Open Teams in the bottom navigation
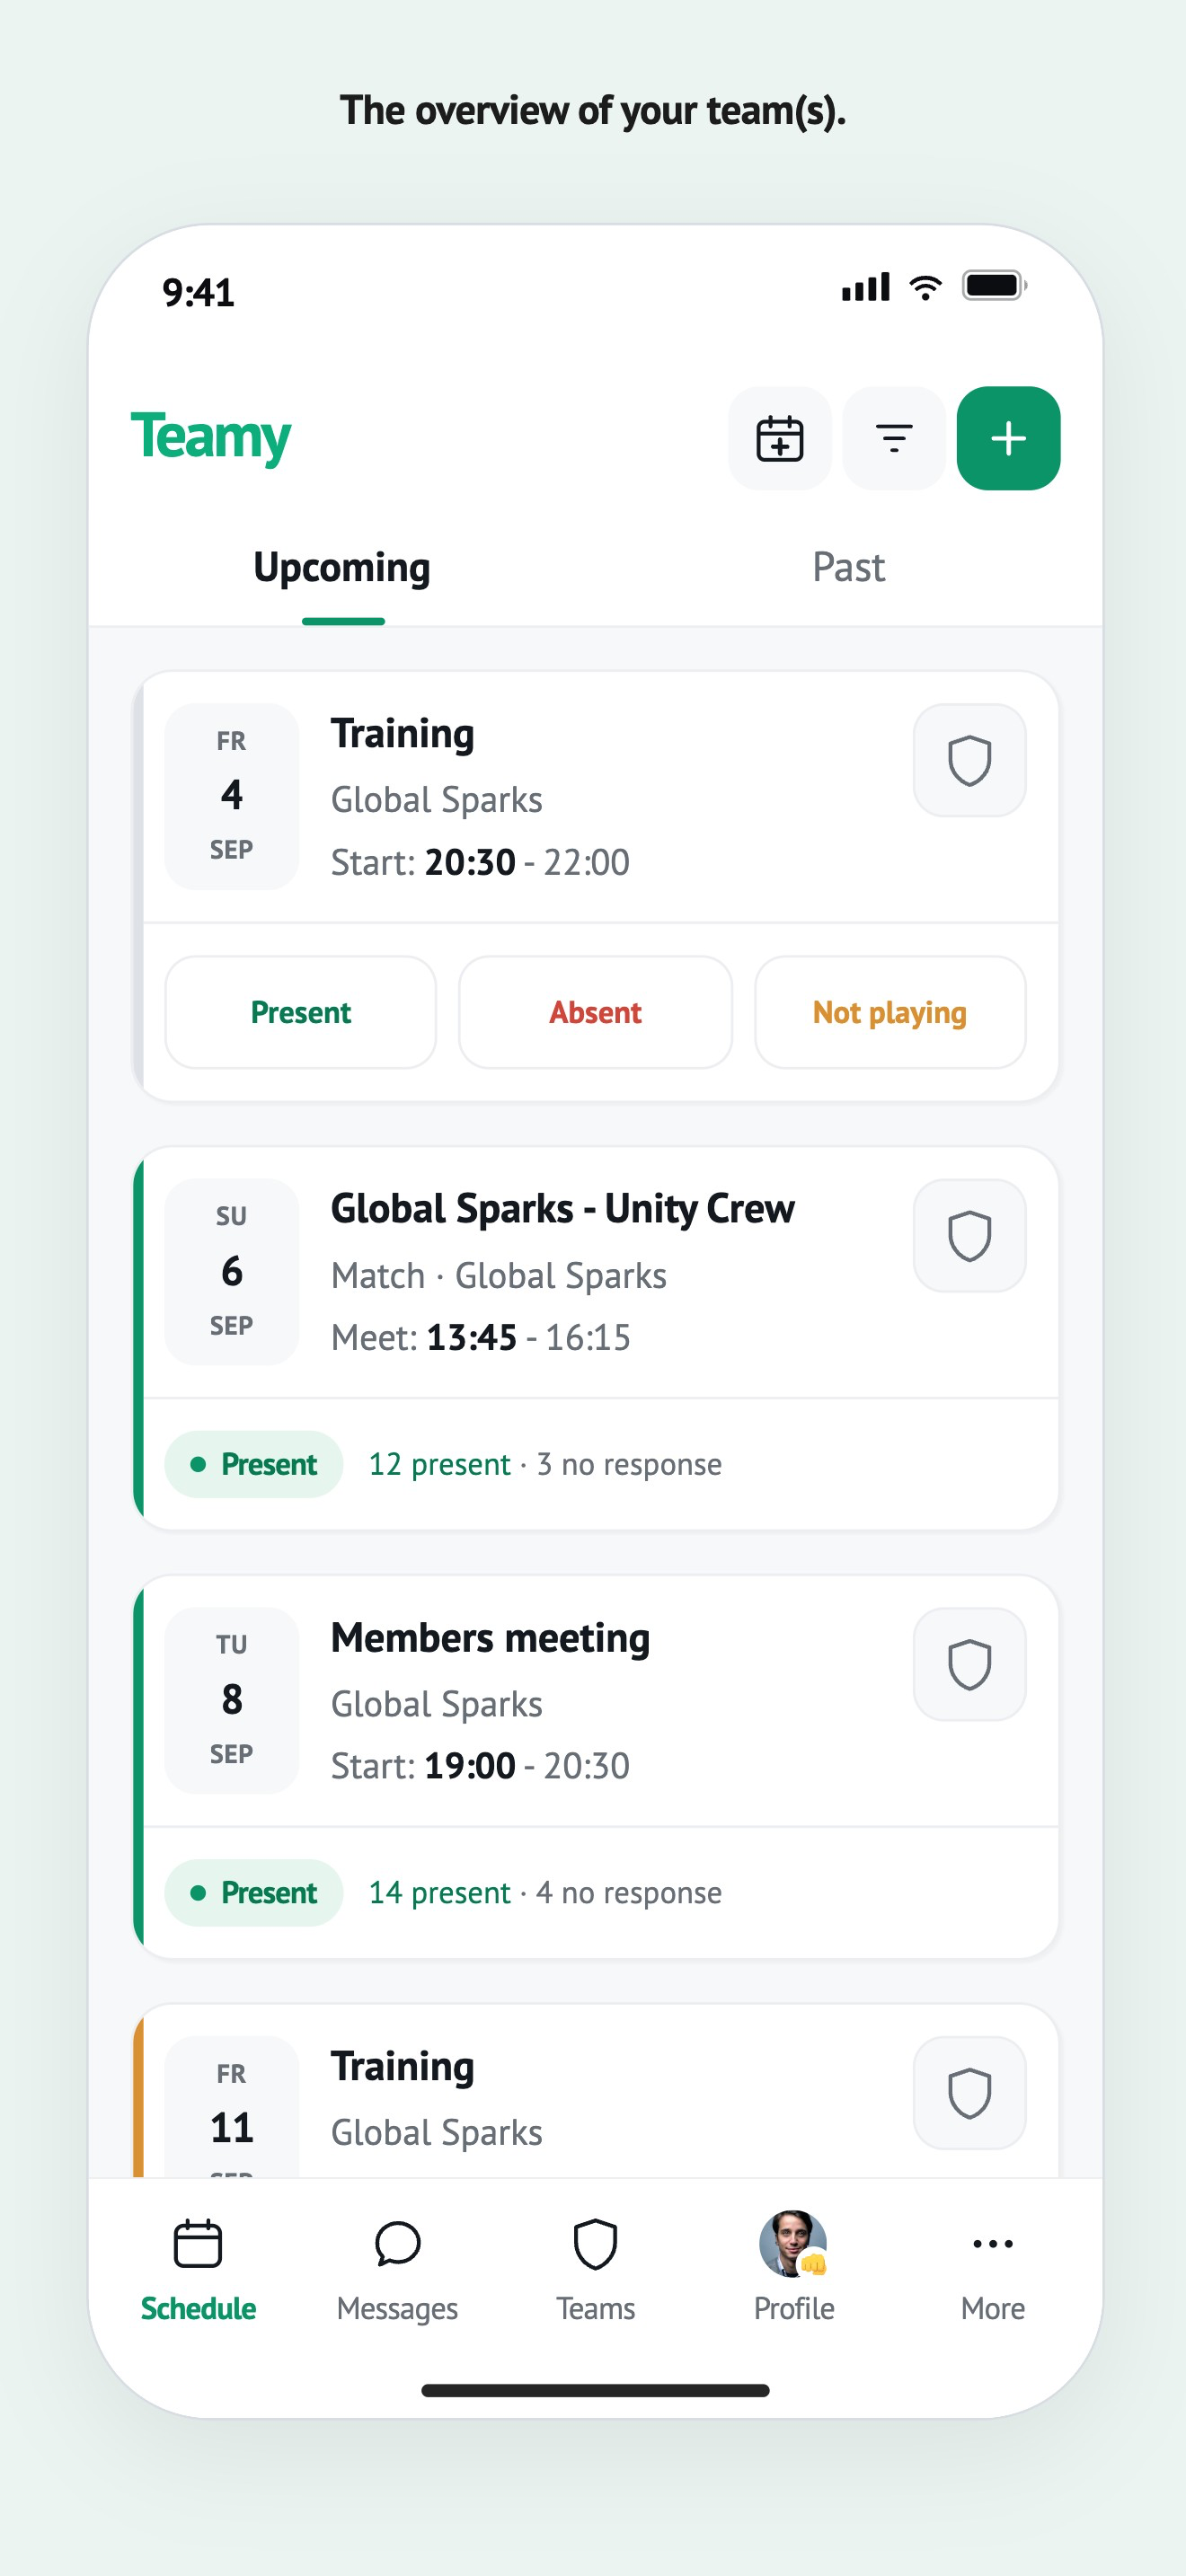Viewport: 1186px width, 2576px height. coord(595,2268)
